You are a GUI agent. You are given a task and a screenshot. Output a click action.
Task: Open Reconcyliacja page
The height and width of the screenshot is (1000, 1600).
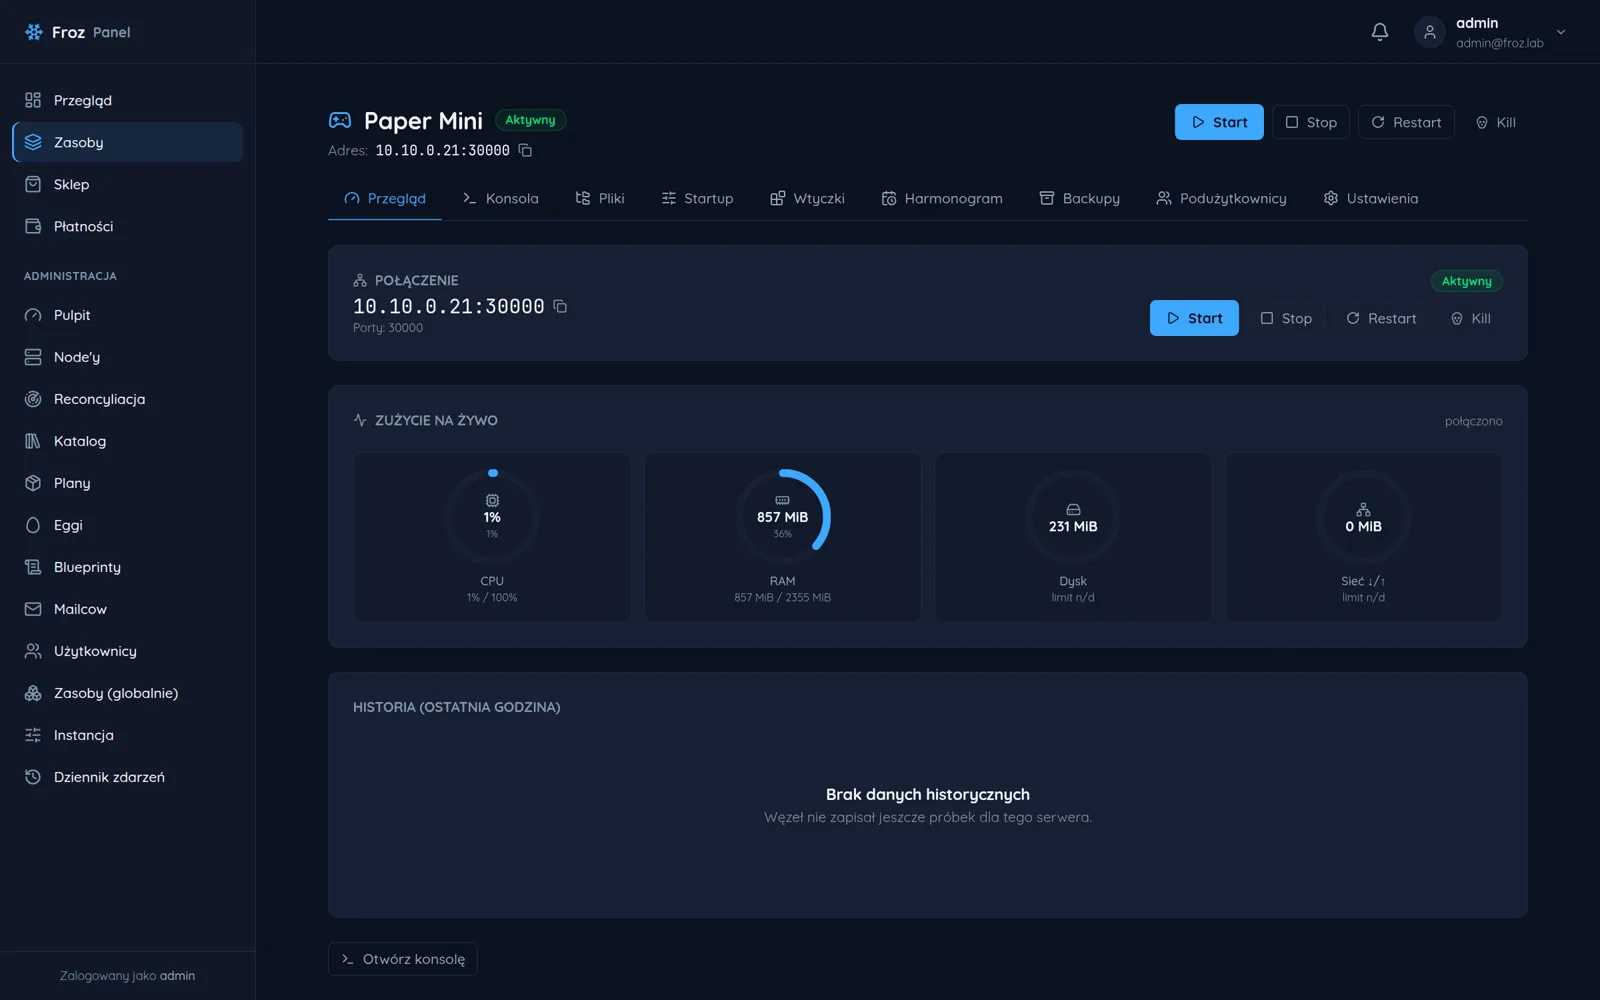click(128, 399)
